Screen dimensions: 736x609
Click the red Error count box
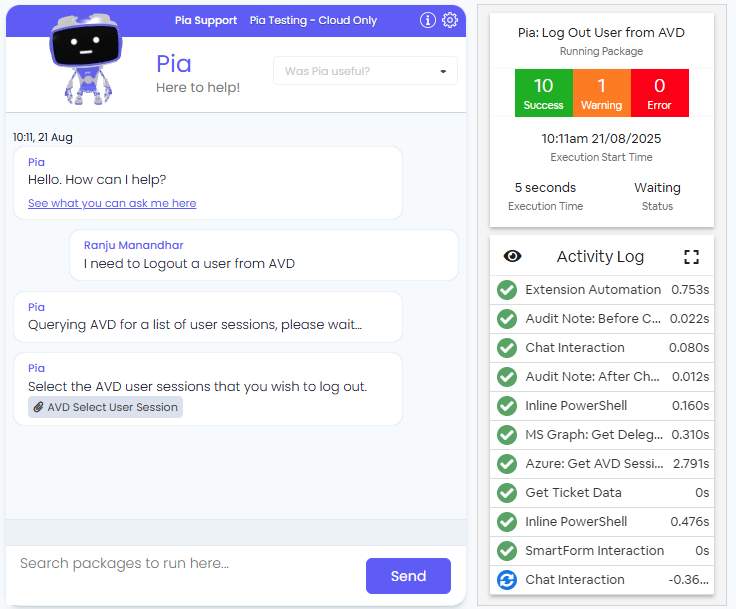659,93
